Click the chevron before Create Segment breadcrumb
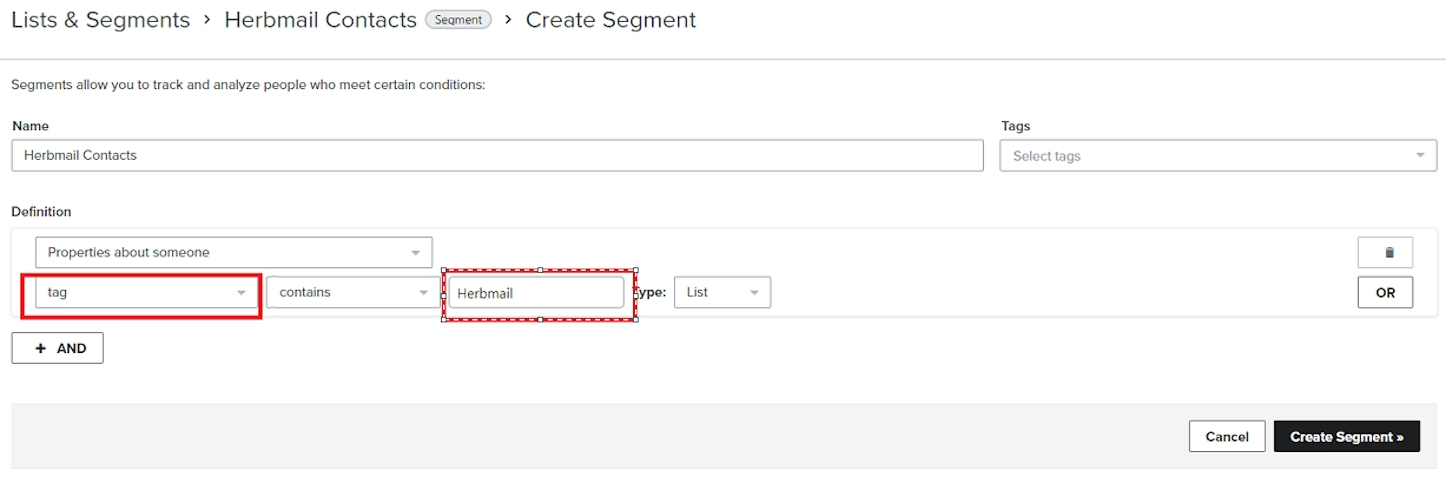The width and height of the screenshot is (1446, 497). pos(509,20)
